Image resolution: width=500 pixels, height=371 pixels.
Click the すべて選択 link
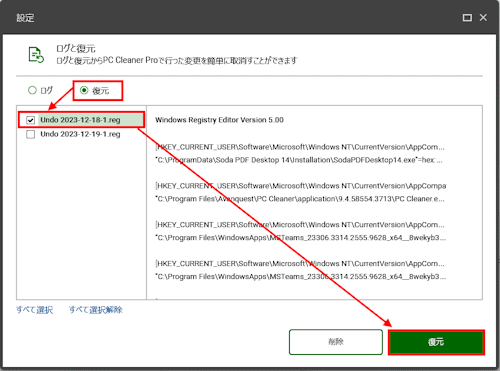tap(35, 310)
